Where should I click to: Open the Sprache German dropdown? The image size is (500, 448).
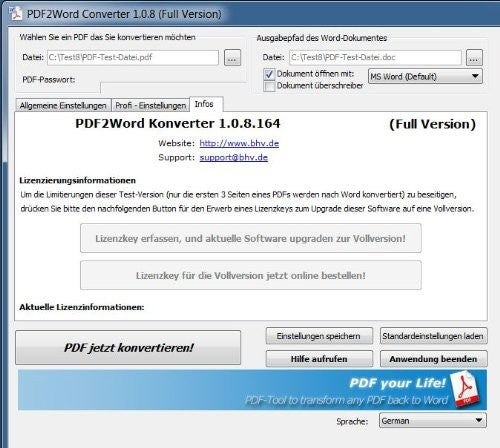(x=433, y=420)
